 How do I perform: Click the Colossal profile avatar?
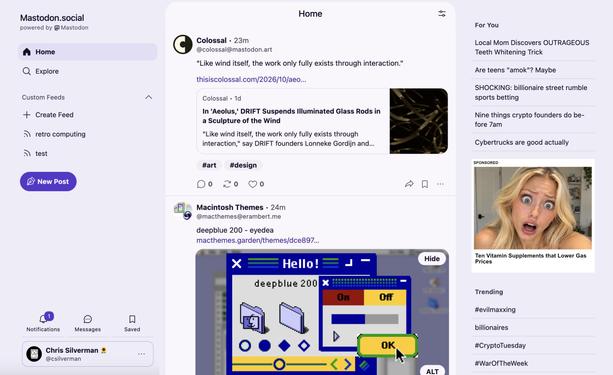[183, 44]
